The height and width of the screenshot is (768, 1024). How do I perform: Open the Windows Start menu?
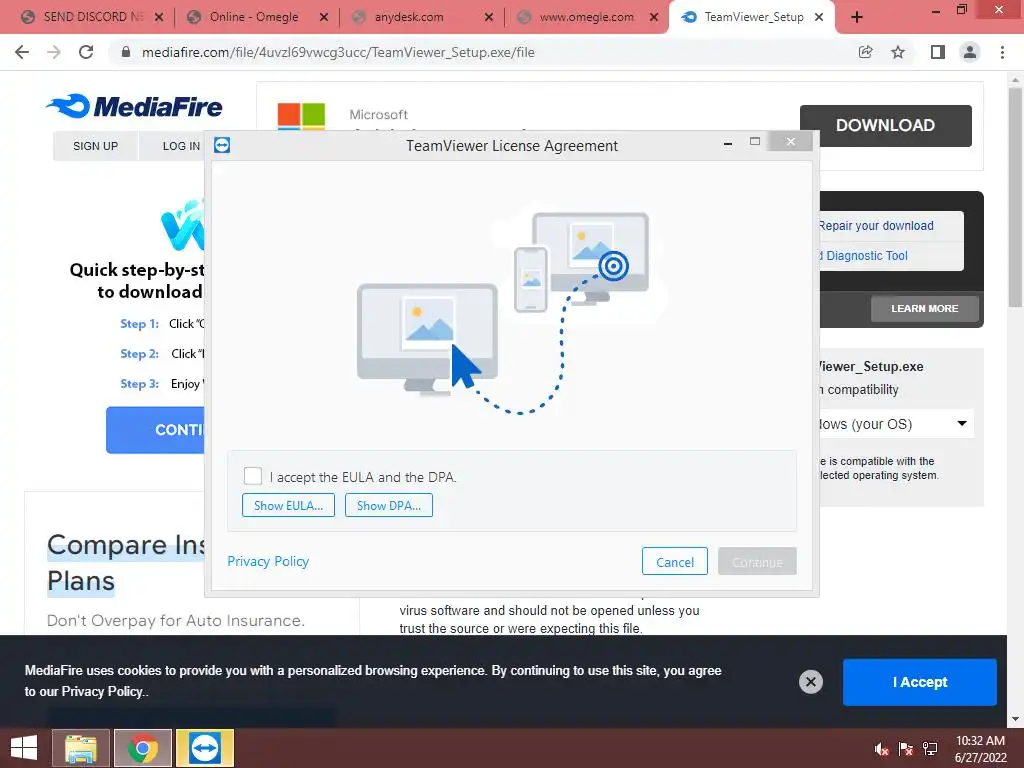click(24, 748)
